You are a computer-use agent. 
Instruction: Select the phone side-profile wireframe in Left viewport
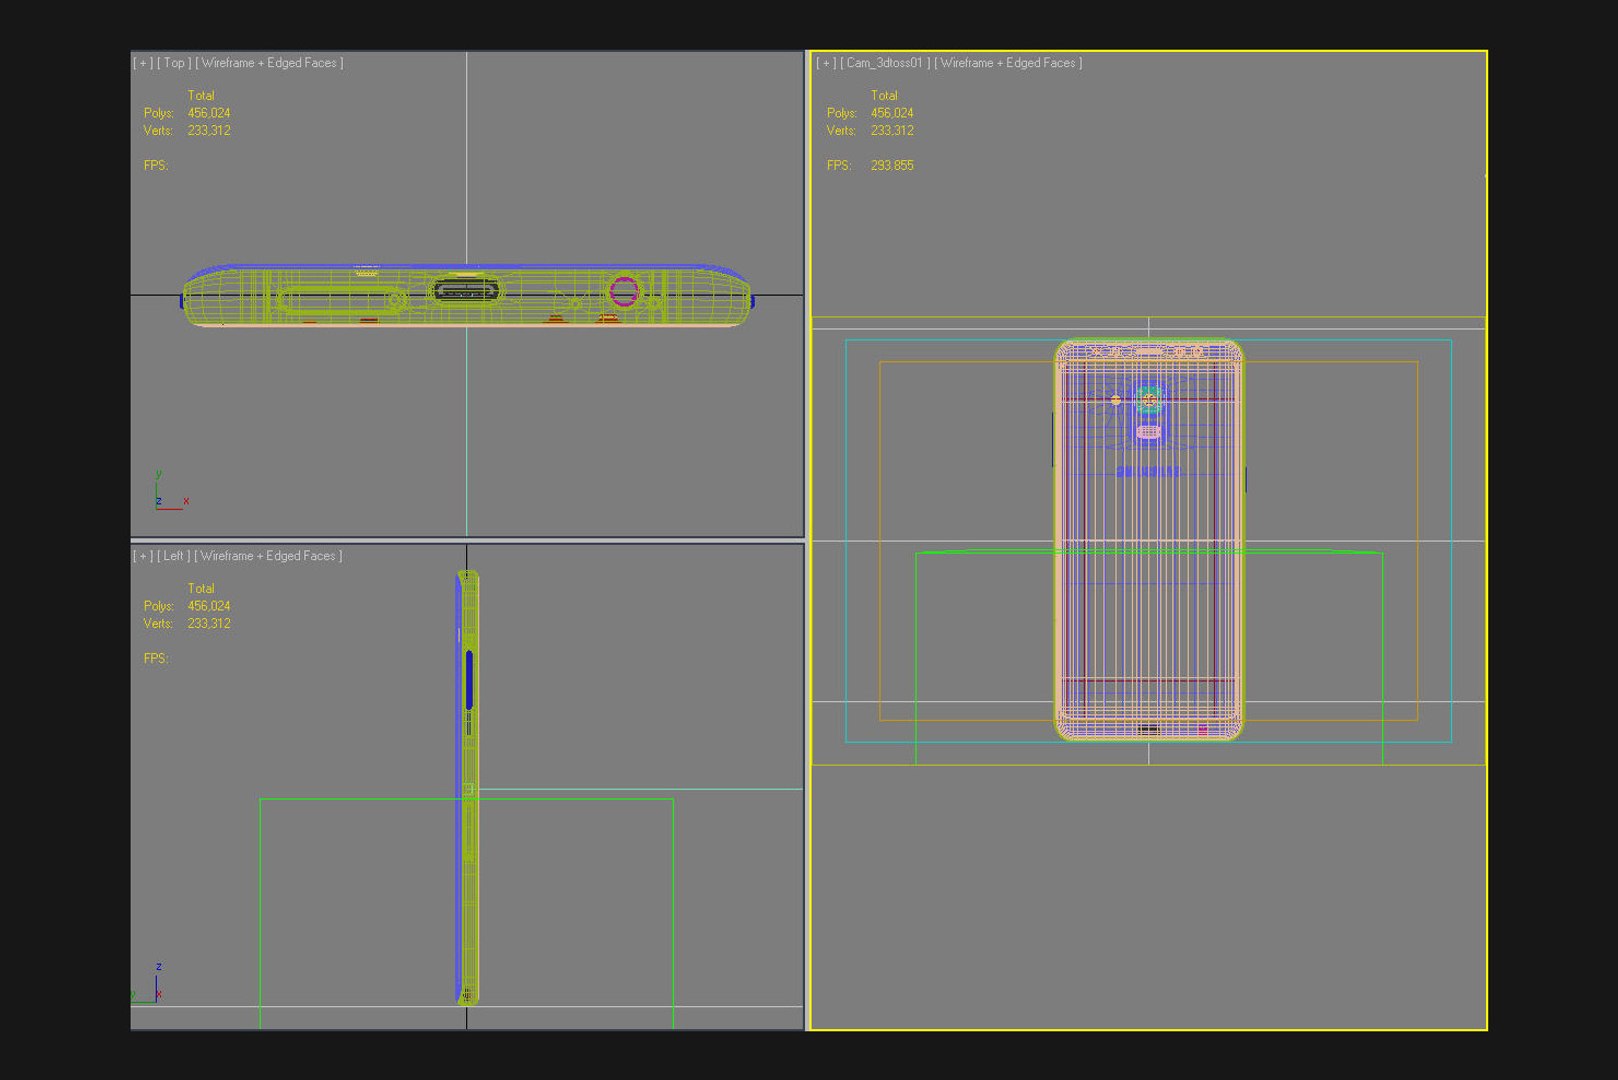tap(467, 787)
